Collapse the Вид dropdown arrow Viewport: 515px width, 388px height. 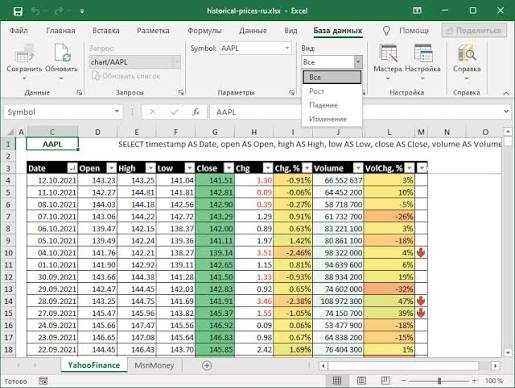358,62
